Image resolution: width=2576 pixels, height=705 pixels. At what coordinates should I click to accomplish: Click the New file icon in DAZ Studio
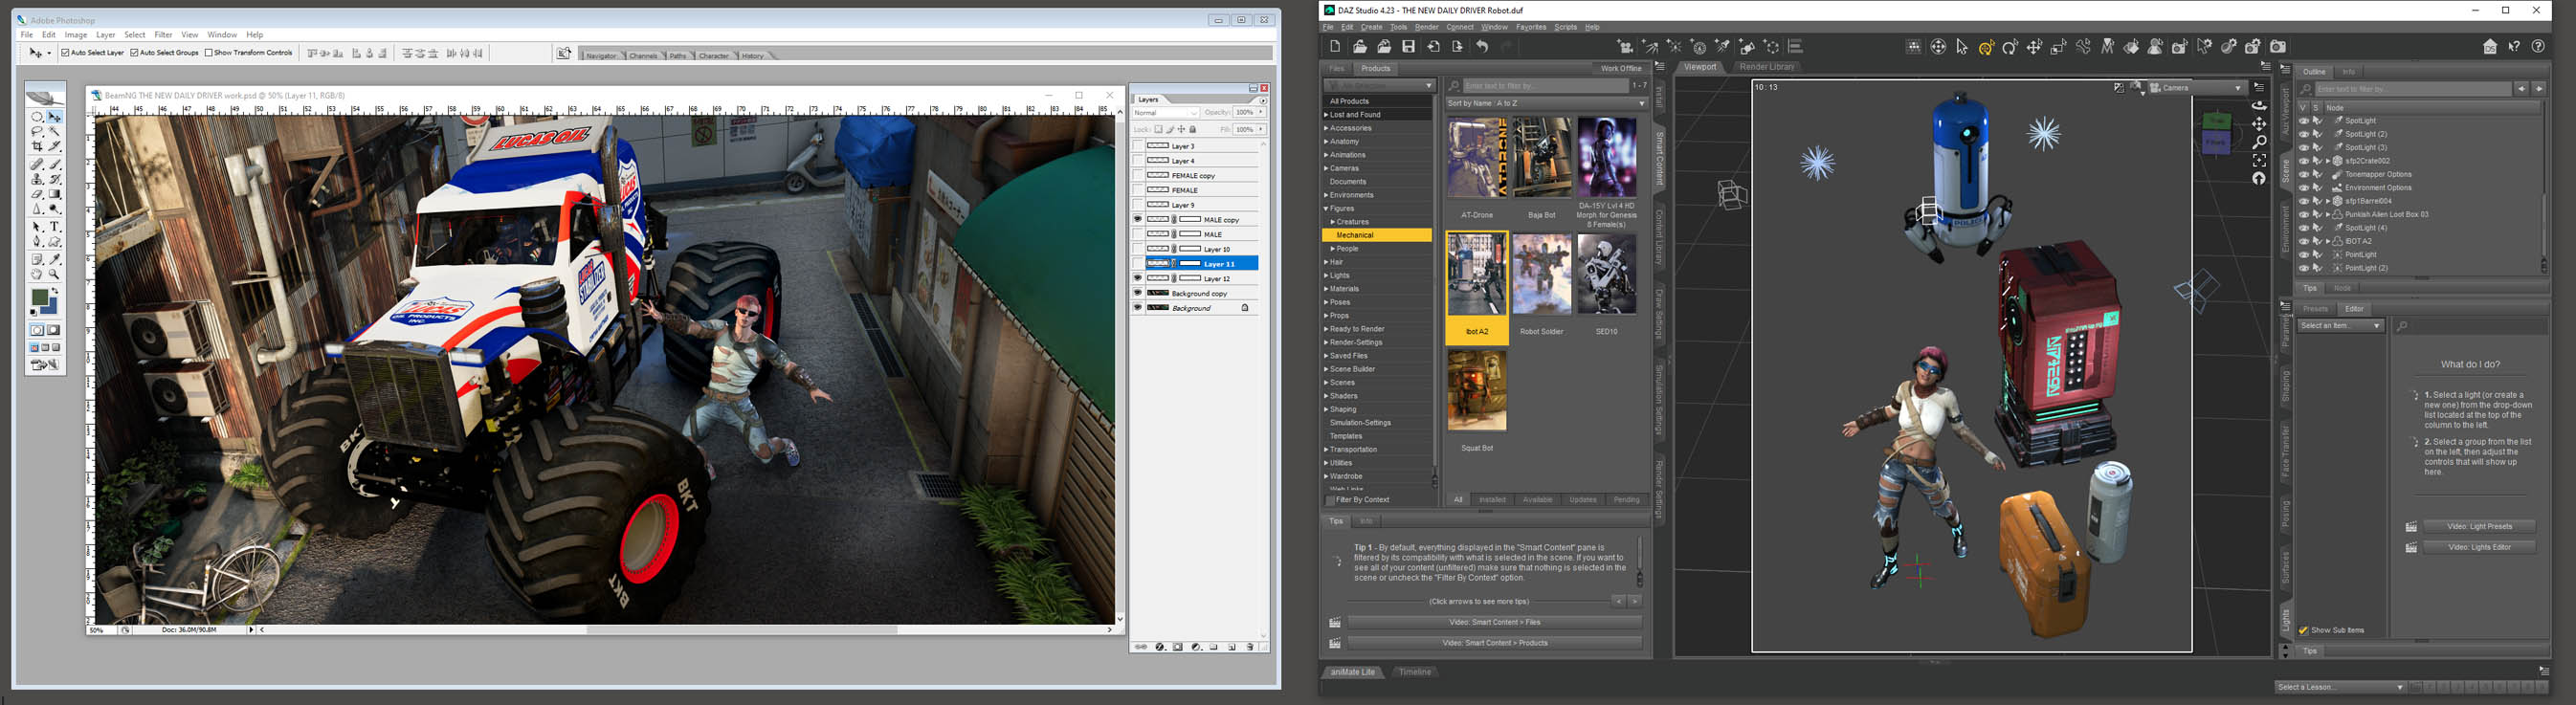tap(1335, 46)
